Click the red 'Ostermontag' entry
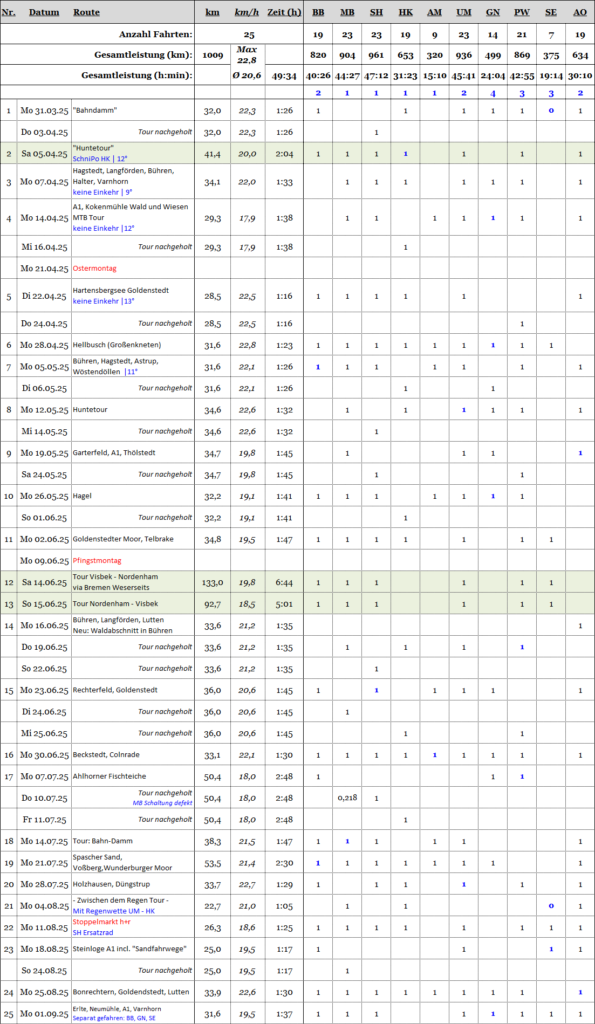The height and width of the screenshot is (1024, 595). pyautogui.click(x=95, y=268)
